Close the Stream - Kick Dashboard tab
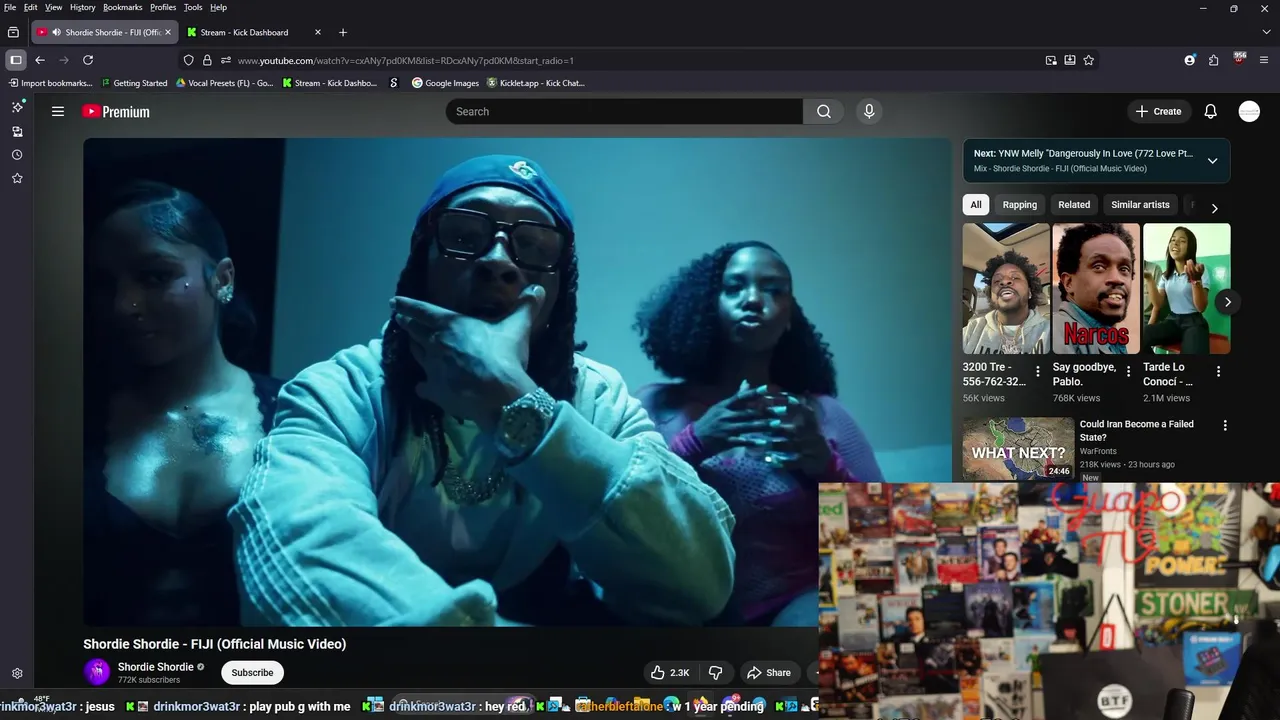The image size is (1280, 720). pyautogui.click(x=318, y=32)
